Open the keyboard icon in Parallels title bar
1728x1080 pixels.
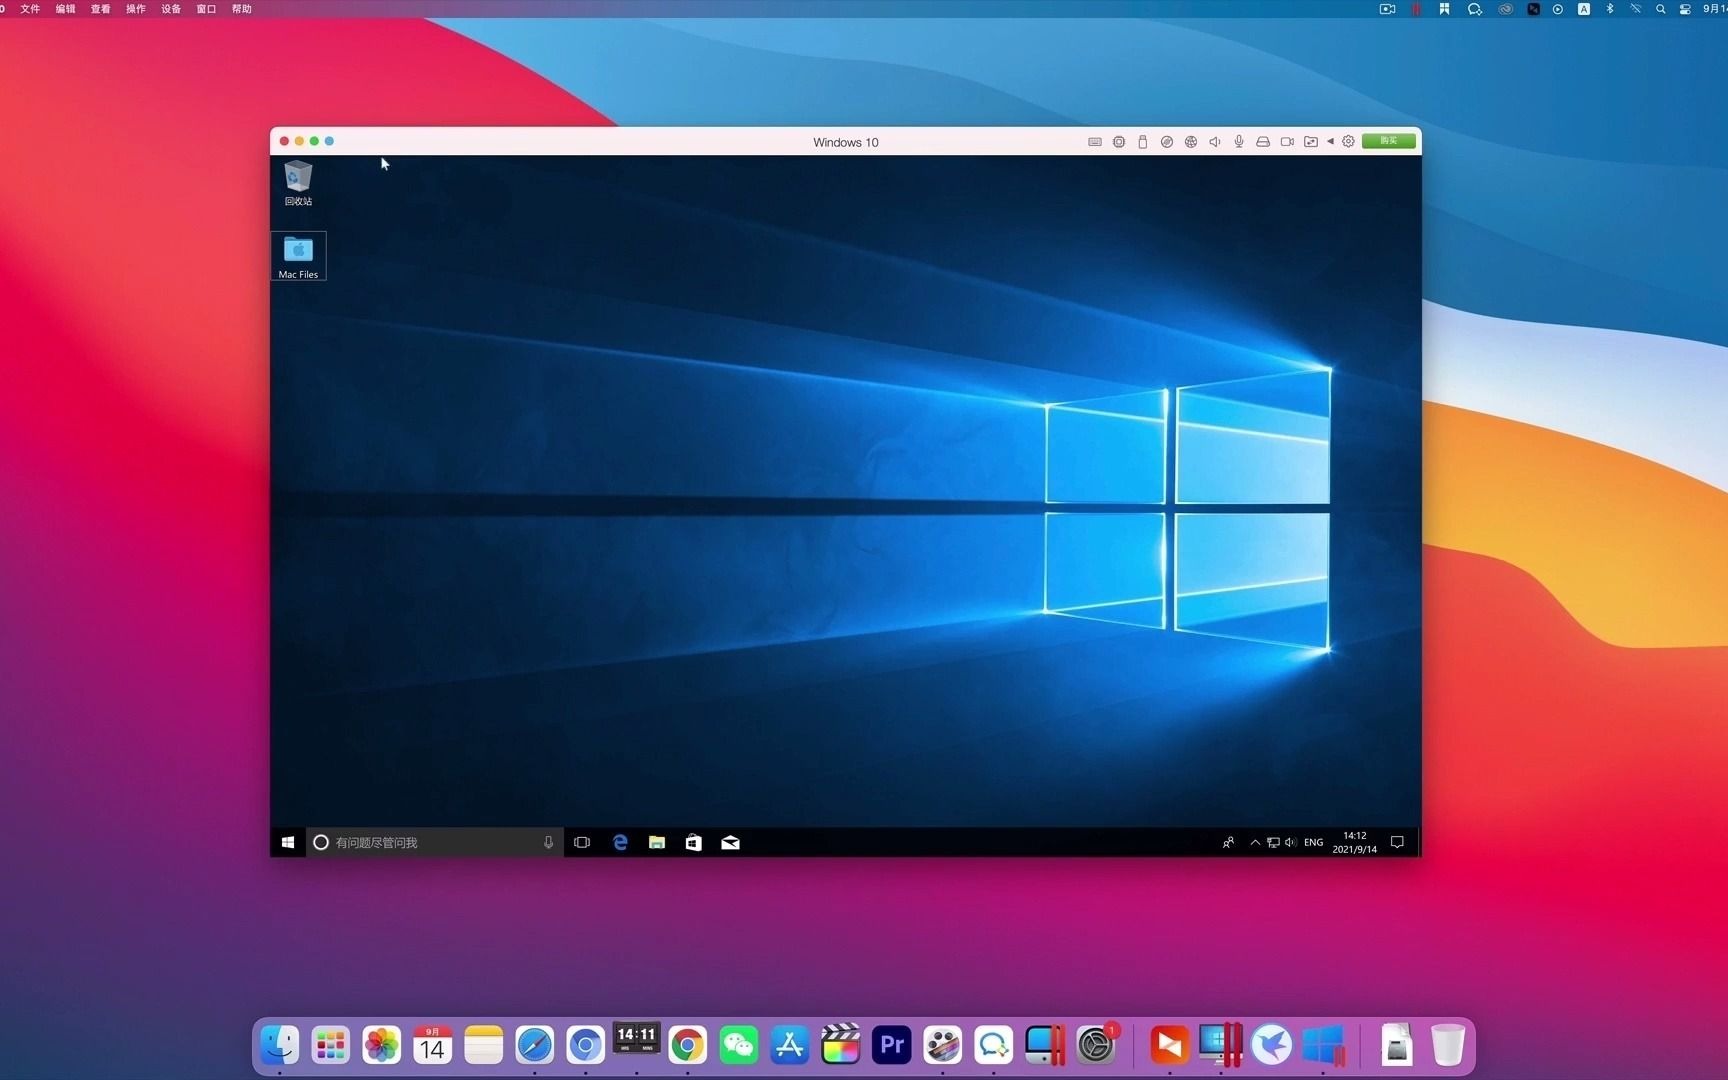1095,142
